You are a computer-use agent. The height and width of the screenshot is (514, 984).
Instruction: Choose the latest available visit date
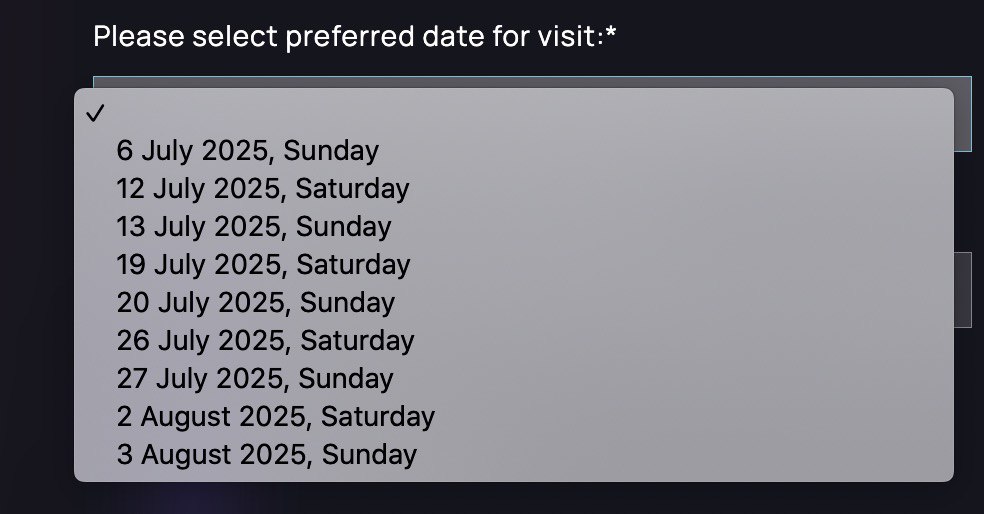click(x=266, y=455)
